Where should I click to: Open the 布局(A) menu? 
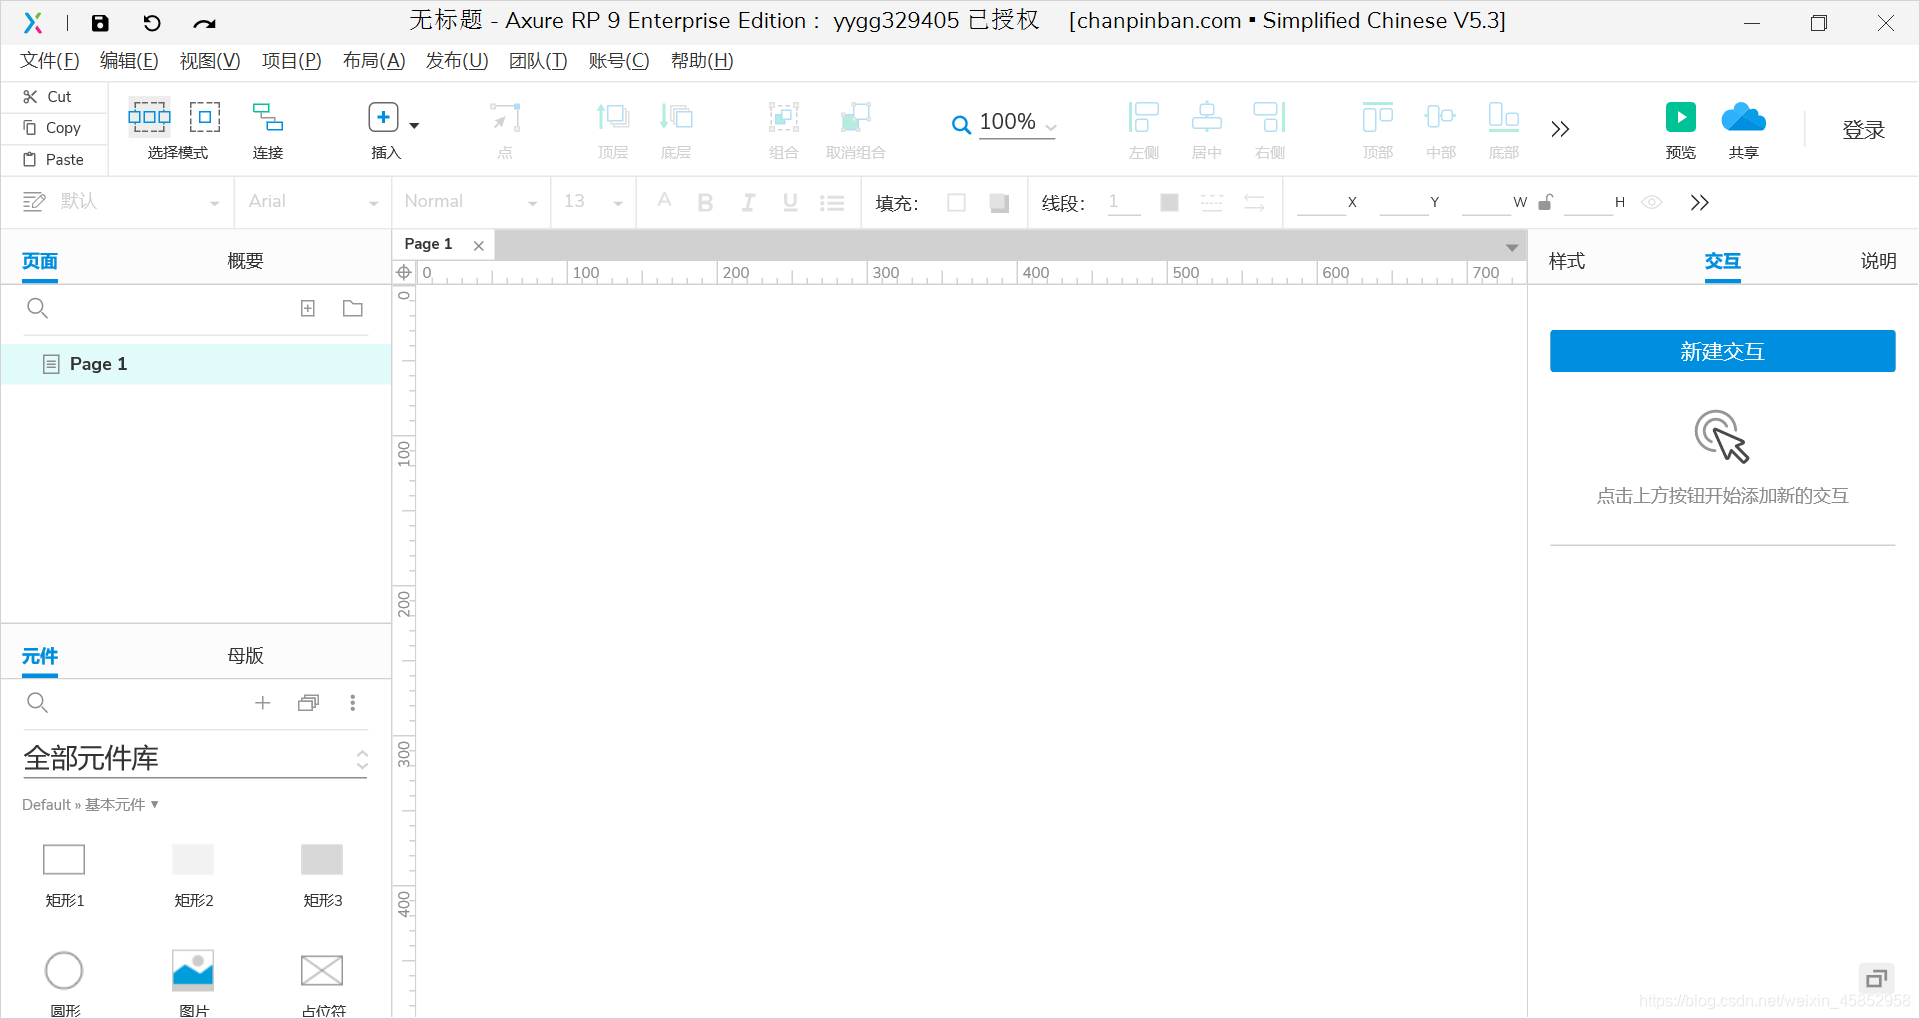point(373,61)
